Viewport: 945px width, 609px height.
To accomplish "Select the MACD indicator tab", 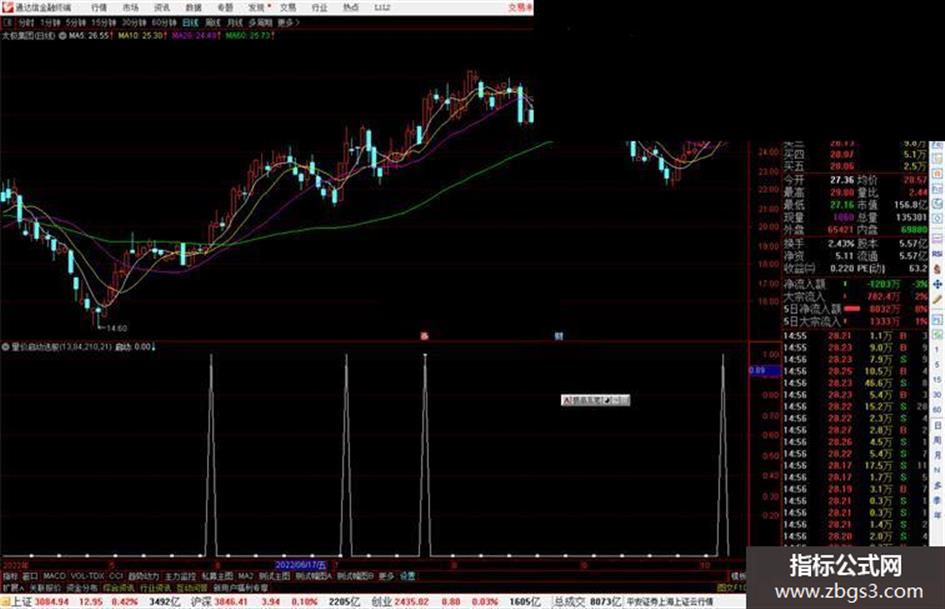I will 54,576.
